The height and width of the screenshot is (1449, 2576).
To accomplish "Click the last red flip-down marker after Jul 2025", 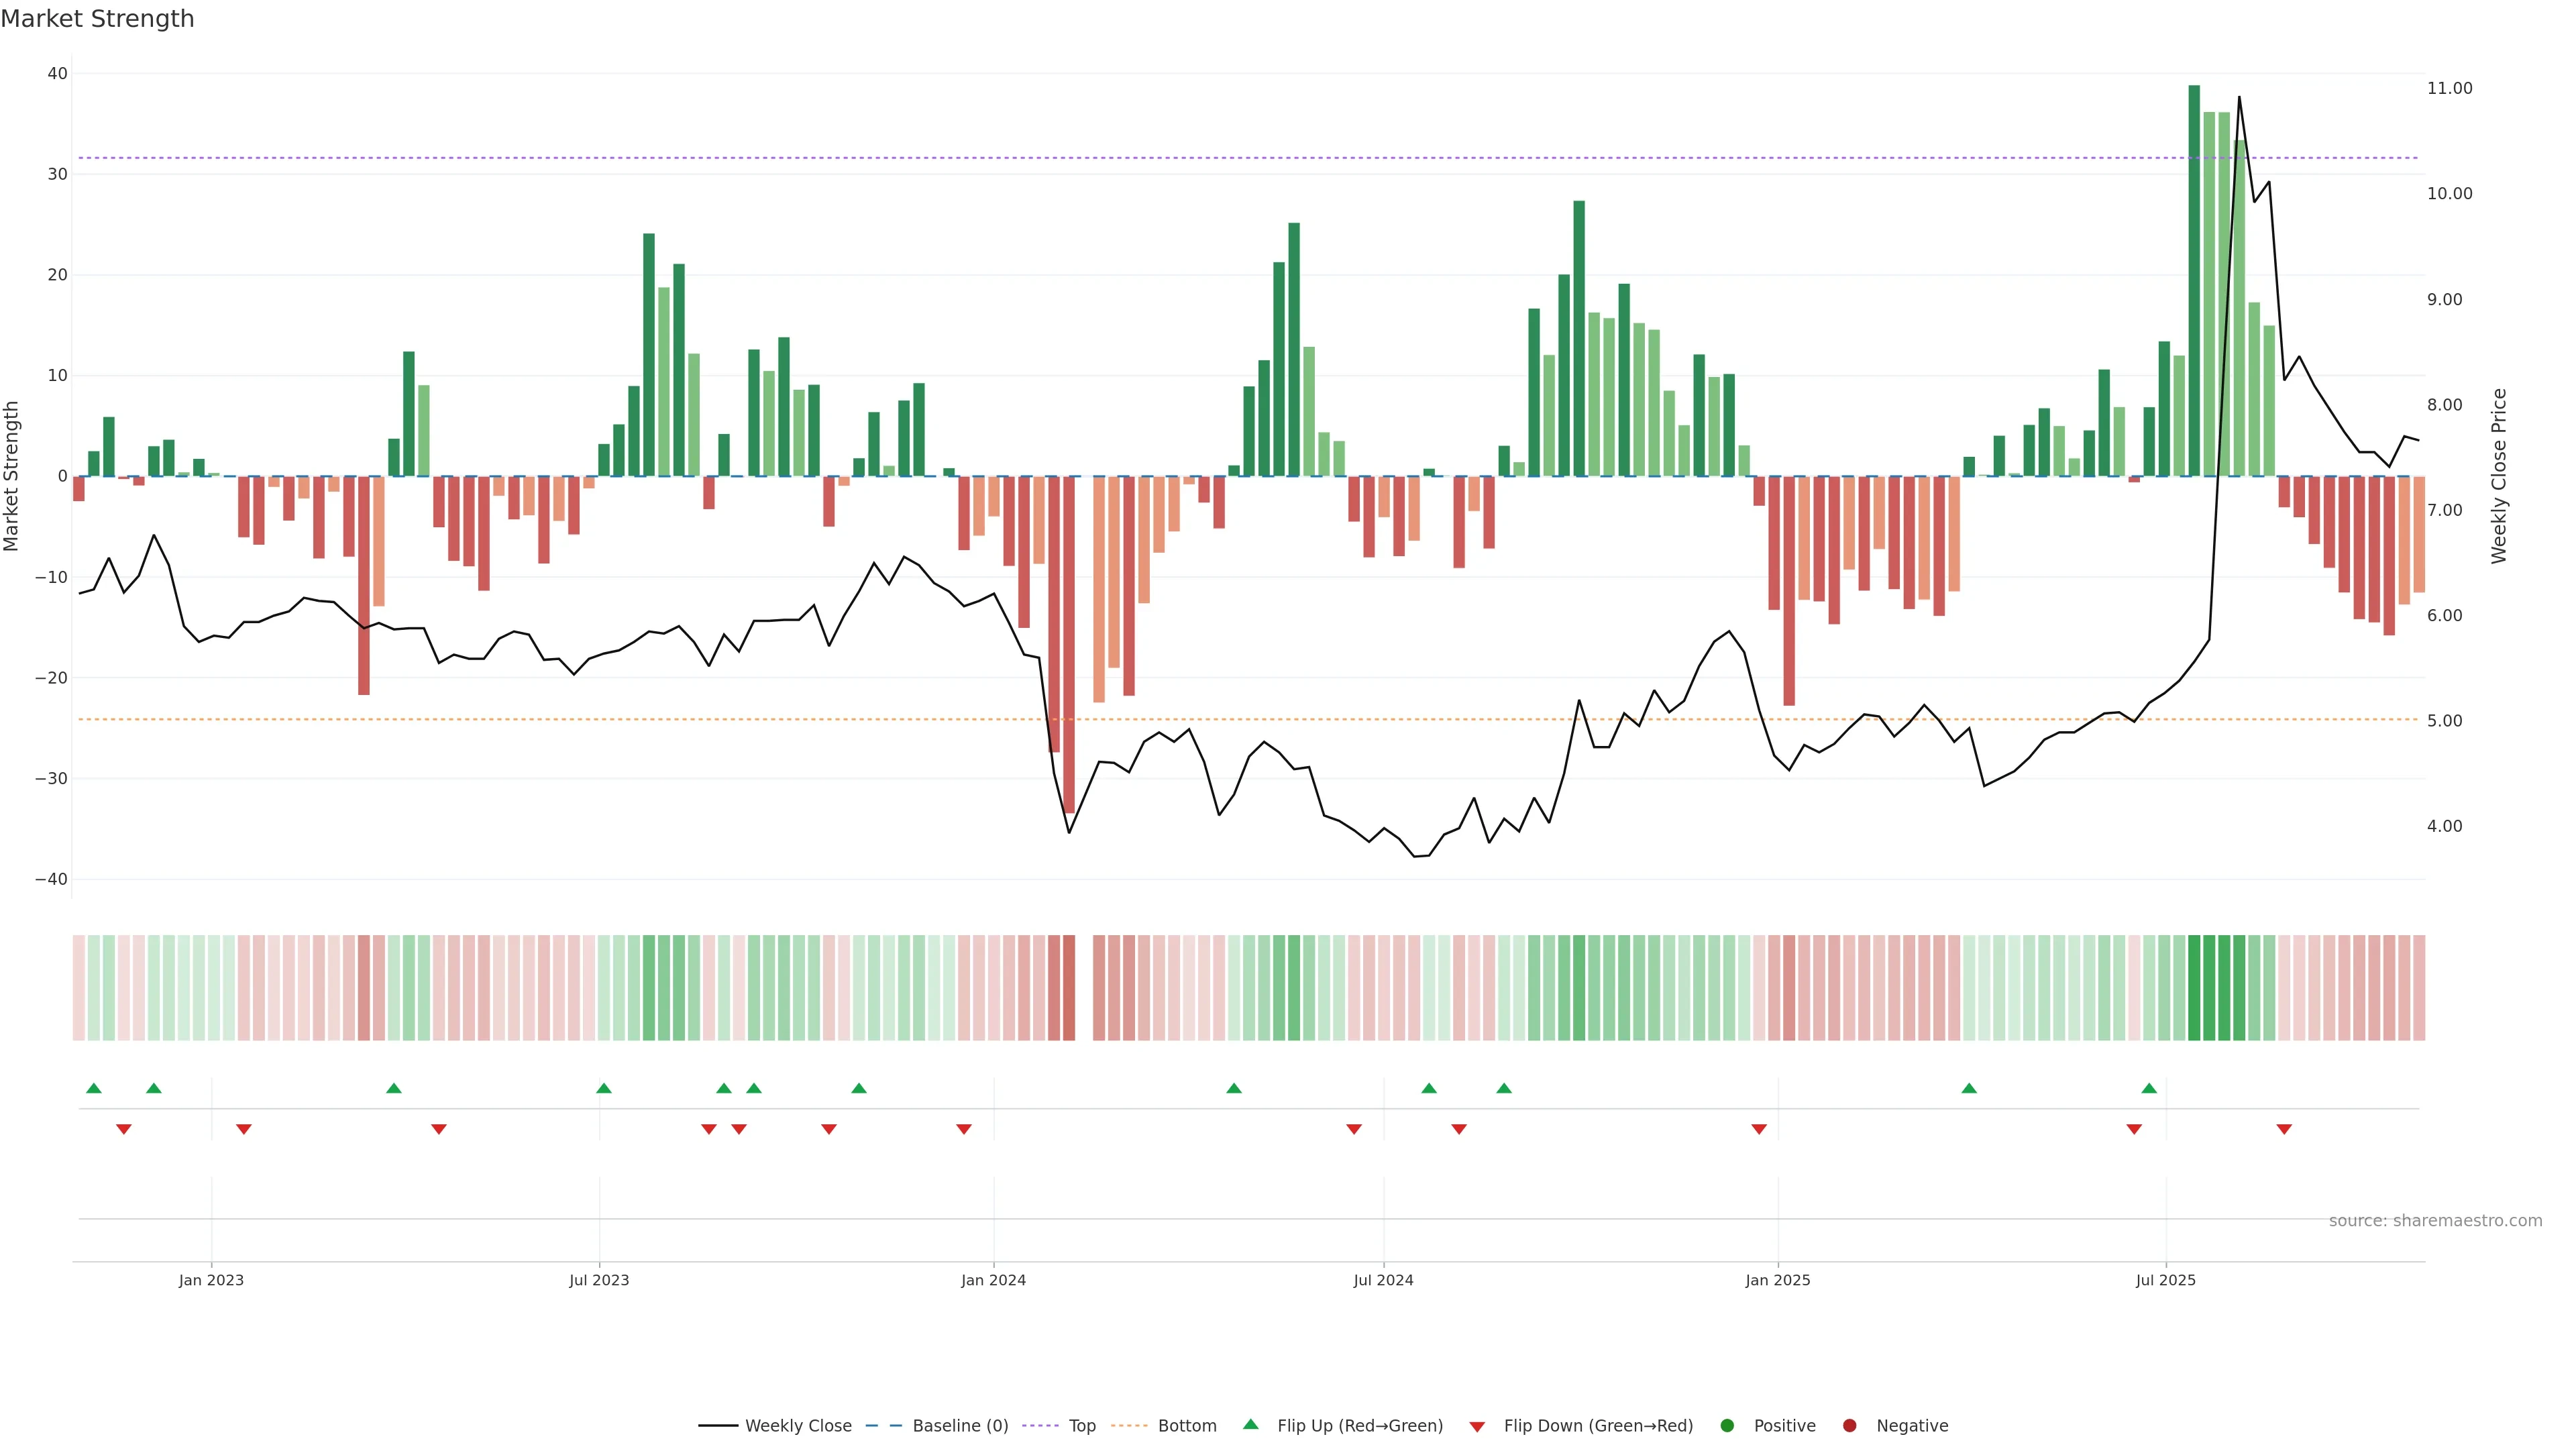I will coord(2284,1129).
